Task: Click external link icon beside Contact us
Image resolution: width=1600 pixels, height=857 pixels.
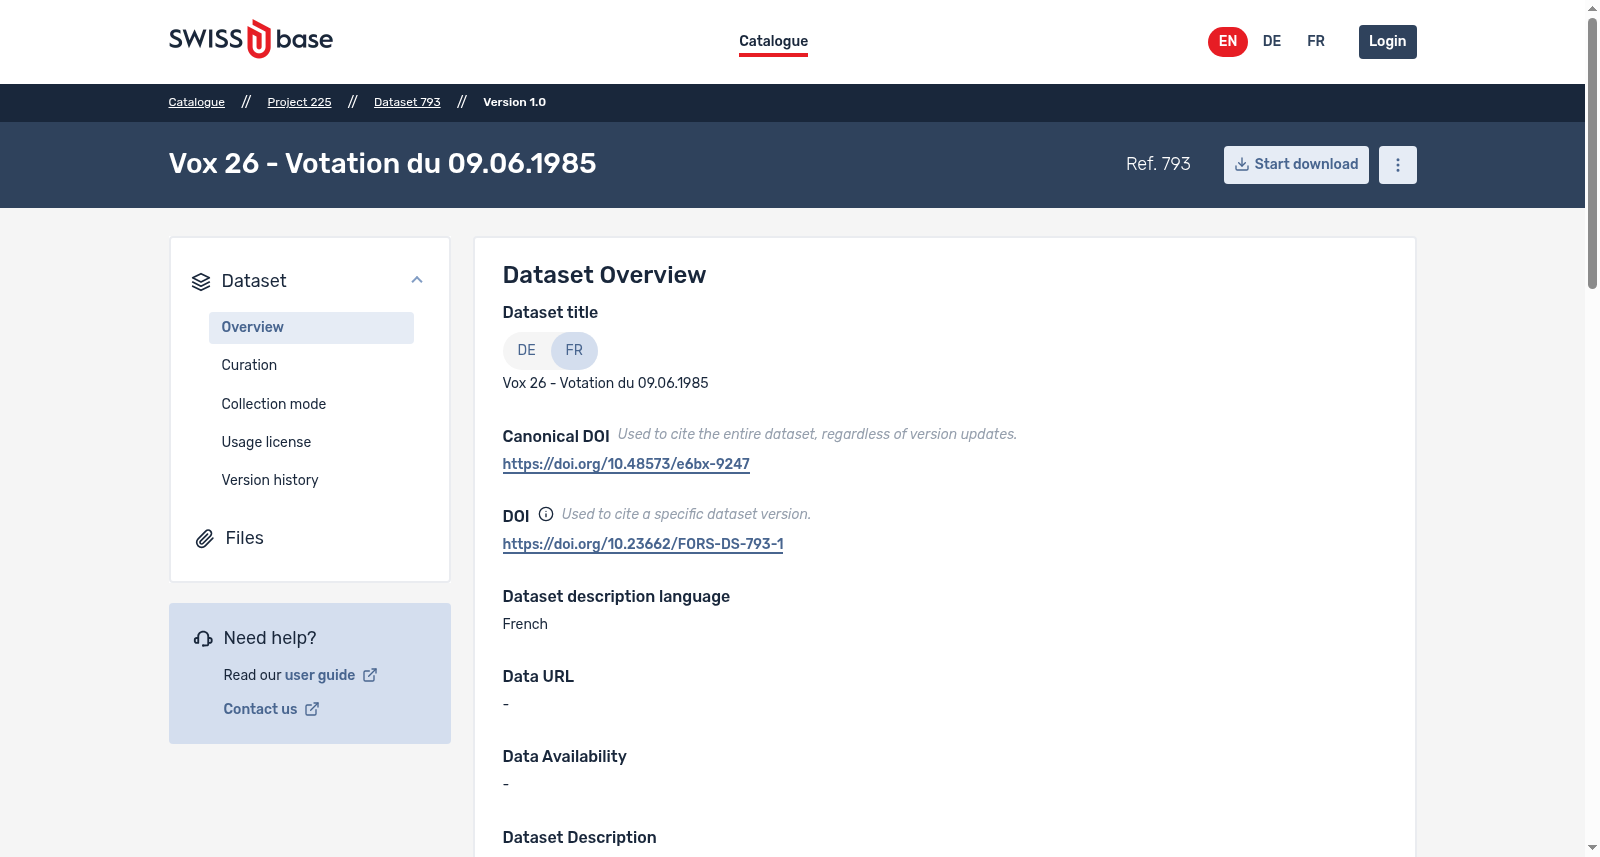Action: (312, 709)
